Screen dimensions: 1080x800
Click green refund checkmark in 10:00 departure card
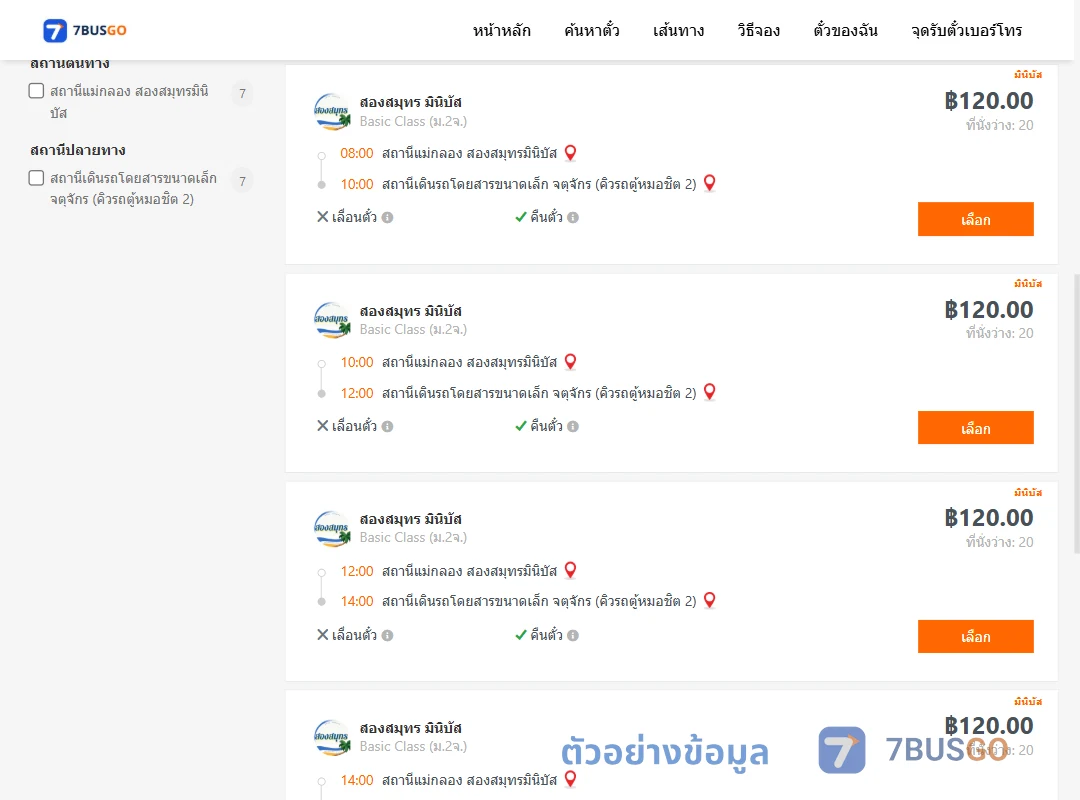click(x=521, y=426)
